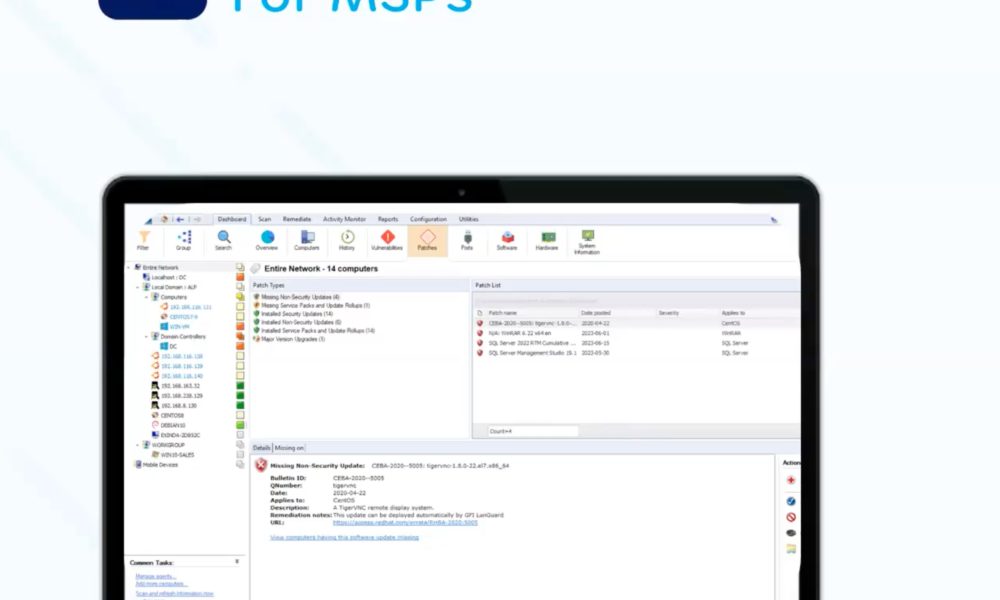Open the Group toolbar icon
The height and width of the screenshot is (600, 1000).
(x=184, y=239)
